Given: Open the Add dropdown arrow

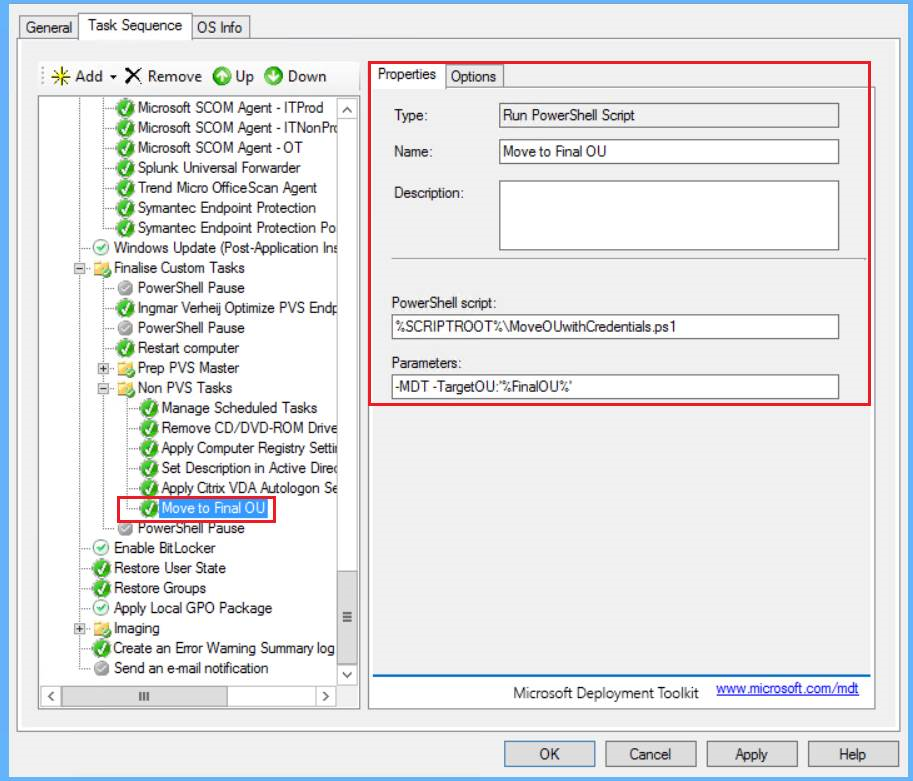Looking at the screenshot, I should pyautogui.click(x=113, y=77).
